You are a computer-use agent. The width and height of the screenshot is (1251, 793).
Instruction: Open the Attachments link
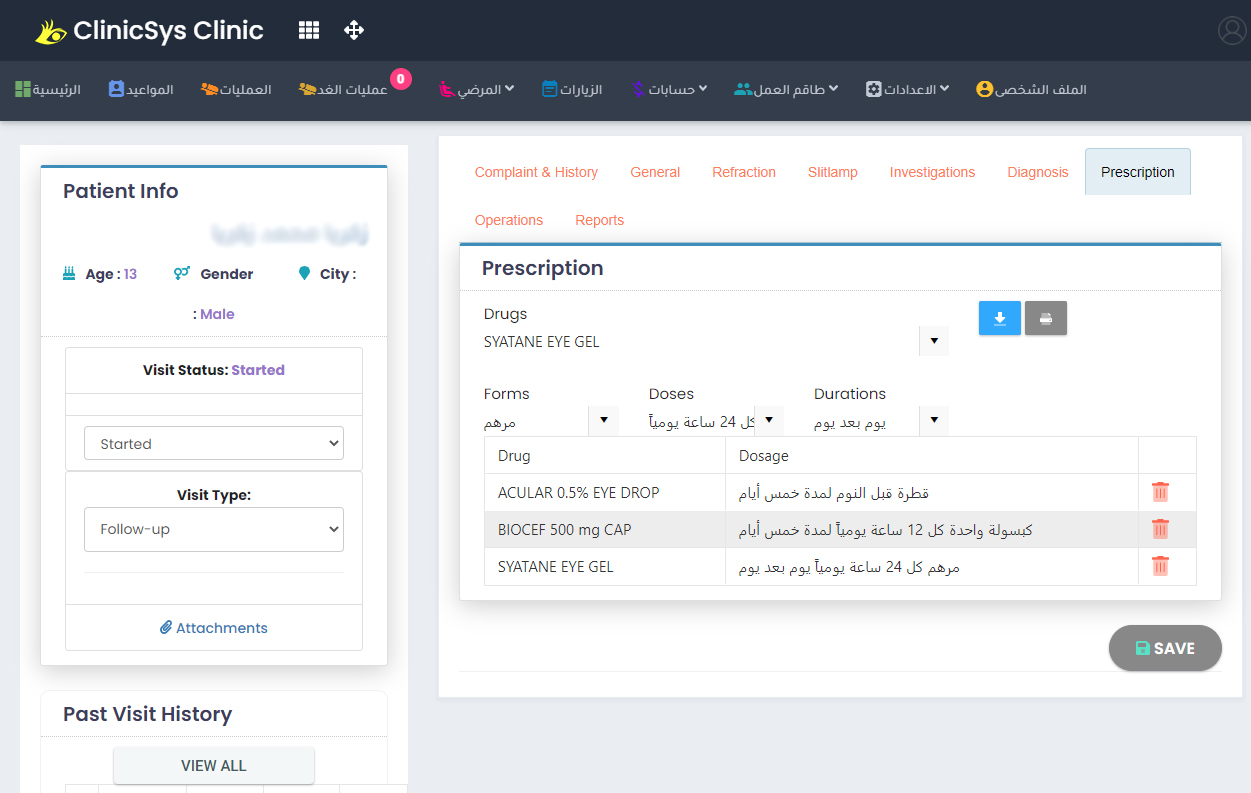click(x=214, y=628)
